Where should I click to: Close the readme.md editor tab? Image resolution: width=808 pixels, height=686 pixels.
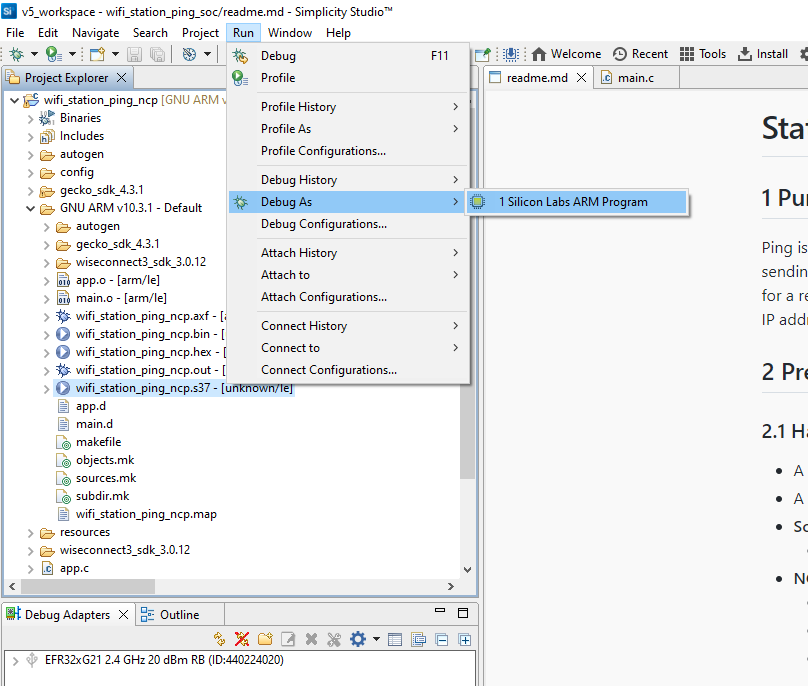coord(581,77)
